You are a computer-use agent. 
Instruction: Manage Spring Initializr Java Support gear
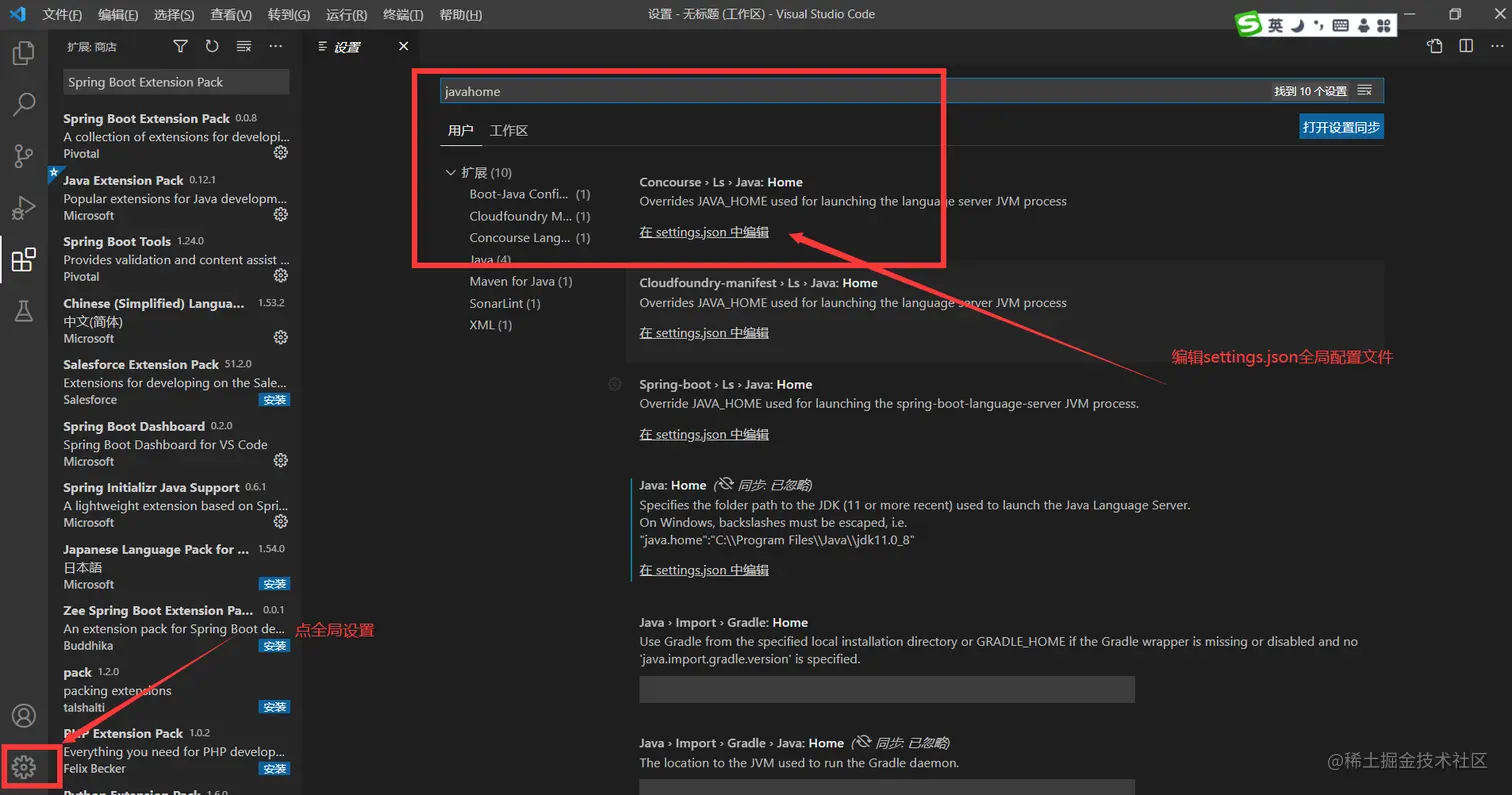281,522
